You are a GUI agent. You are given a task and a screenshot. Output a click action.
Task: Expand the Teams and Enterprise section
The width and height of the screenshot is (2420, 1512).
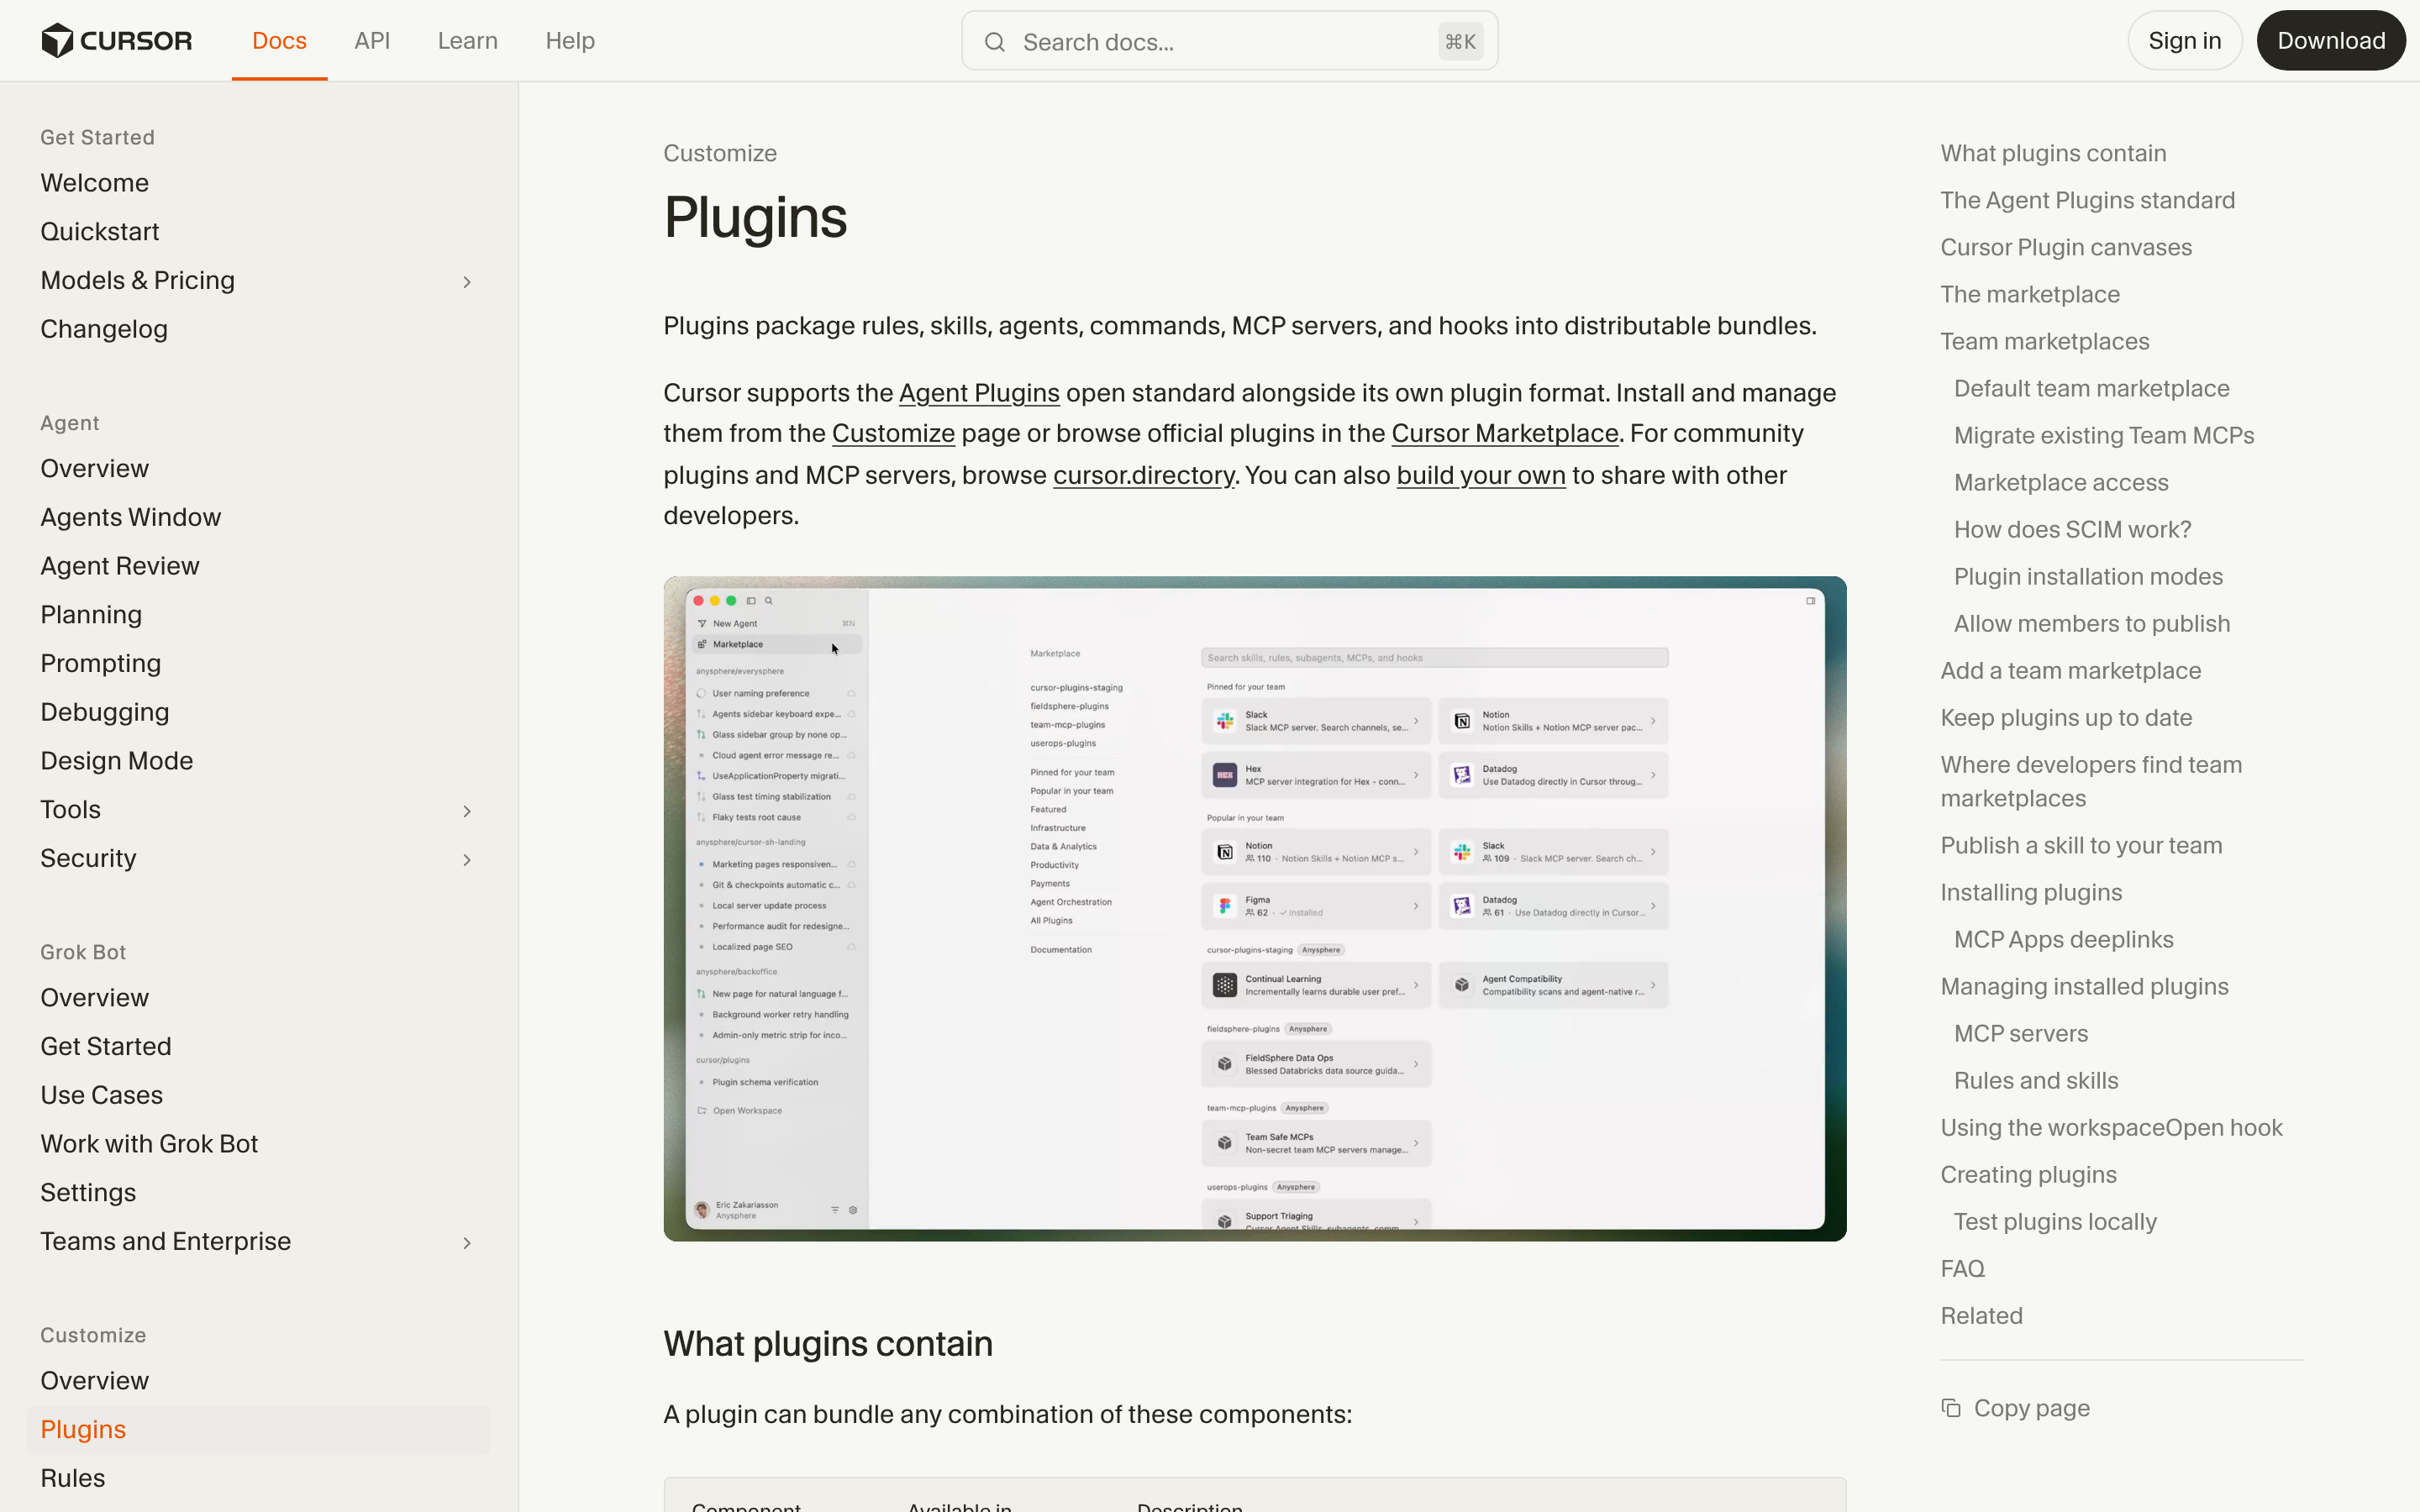pyautogui.click(x=466, y=1243)
